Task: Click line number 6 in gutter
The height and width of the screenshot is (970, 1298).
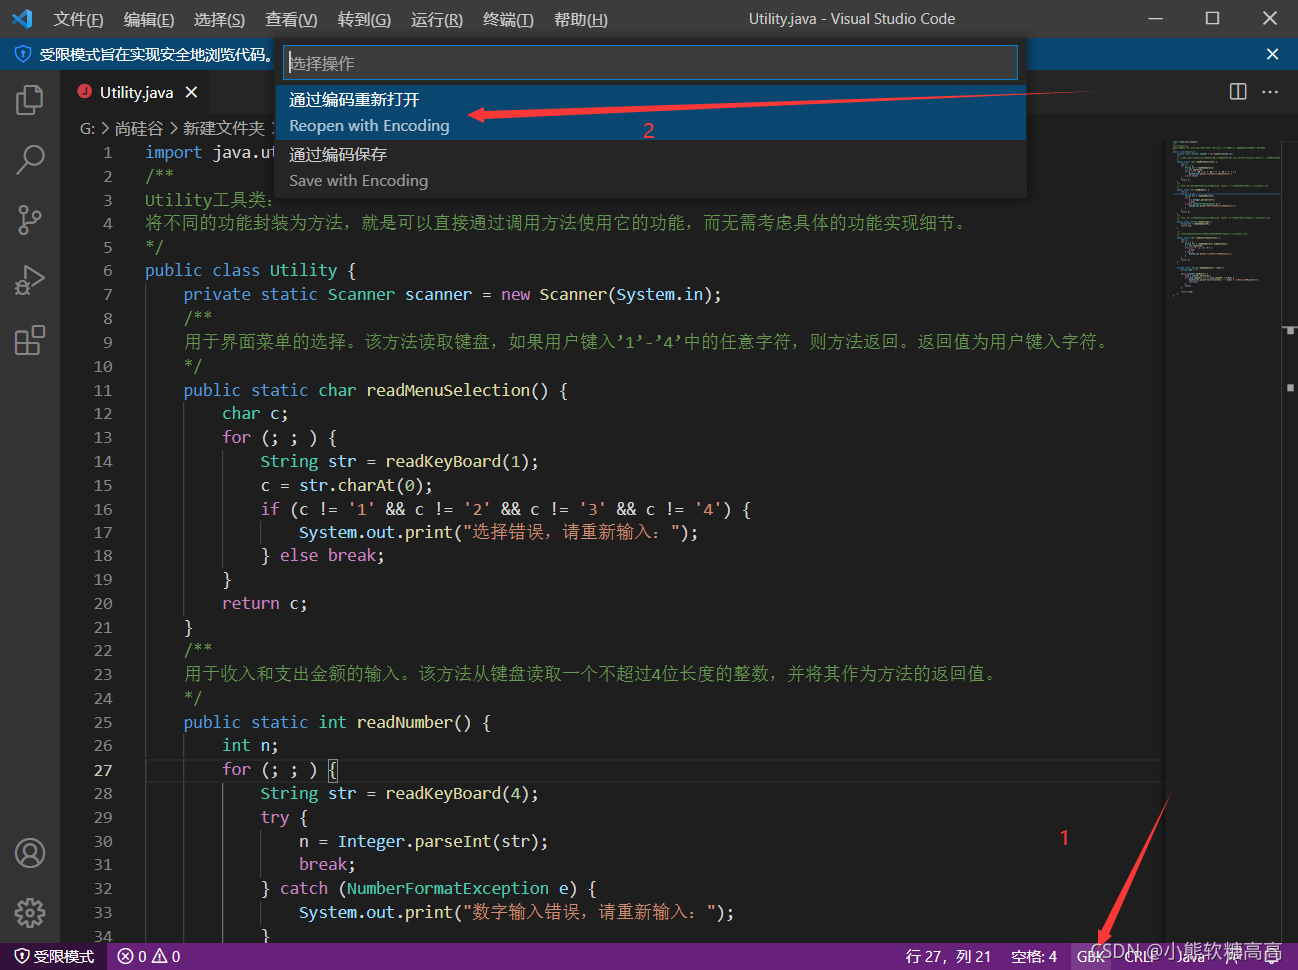Action: pos(108,271)
